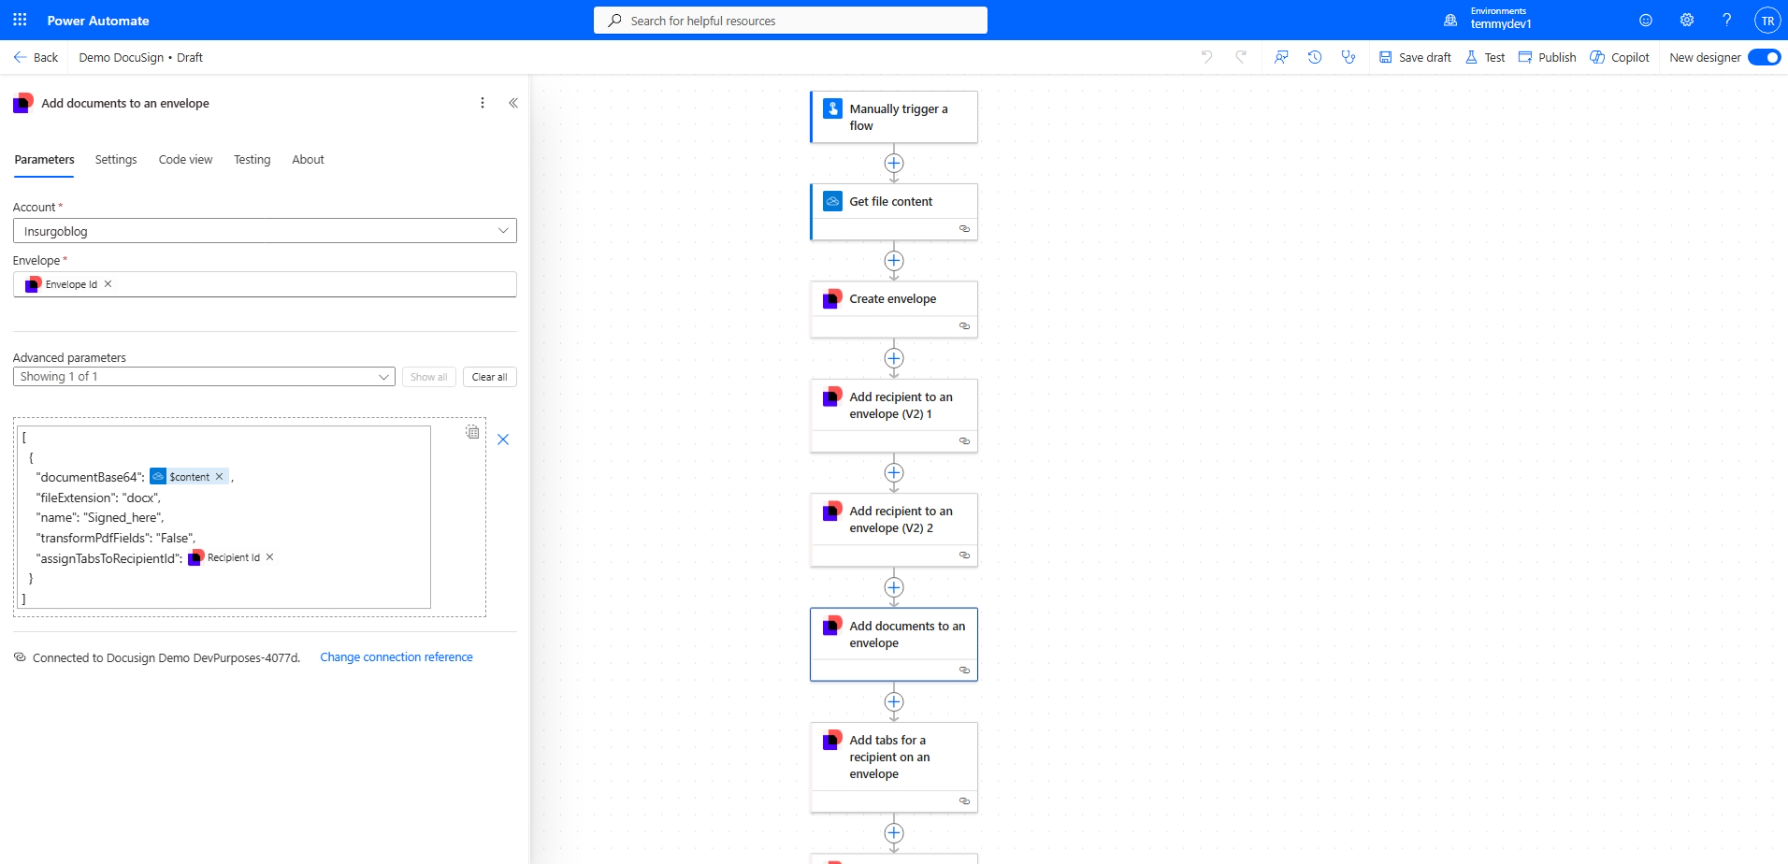
Task: Click the copy icon in parameter box
Action: click(472, 432)
